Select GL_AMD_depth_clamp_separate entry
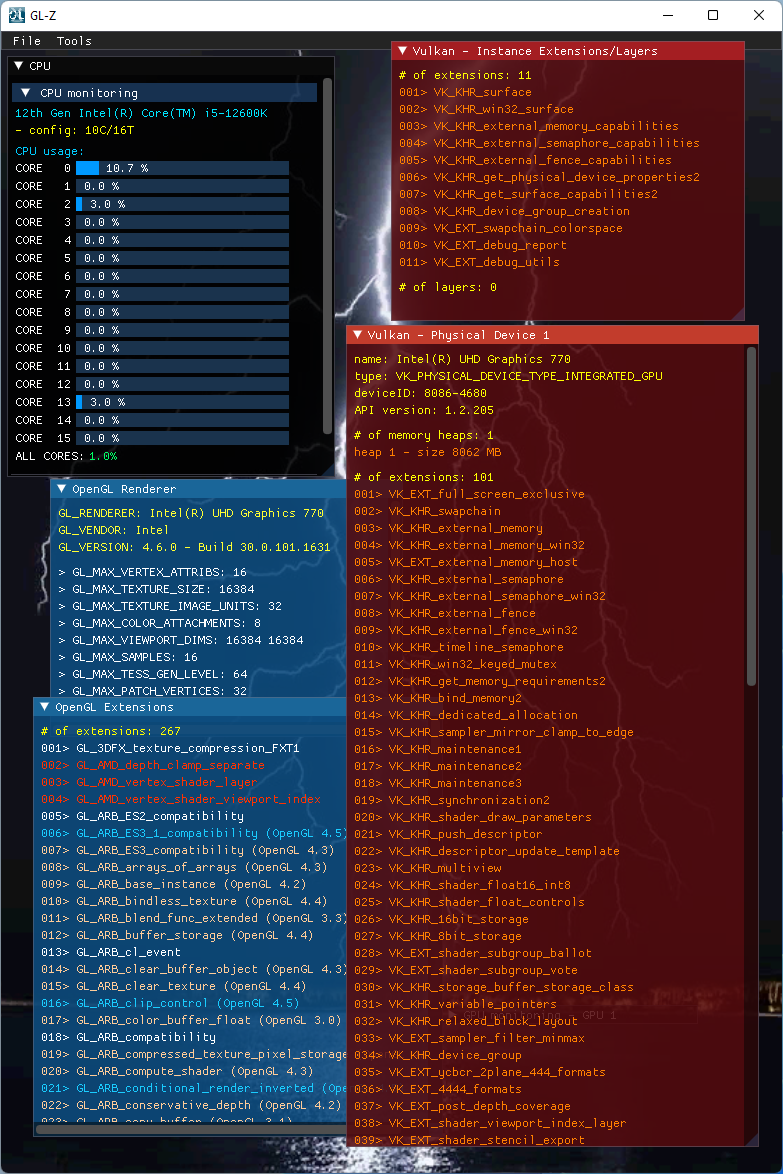This screenshot has height=1174, width=783. click(153, 765)
